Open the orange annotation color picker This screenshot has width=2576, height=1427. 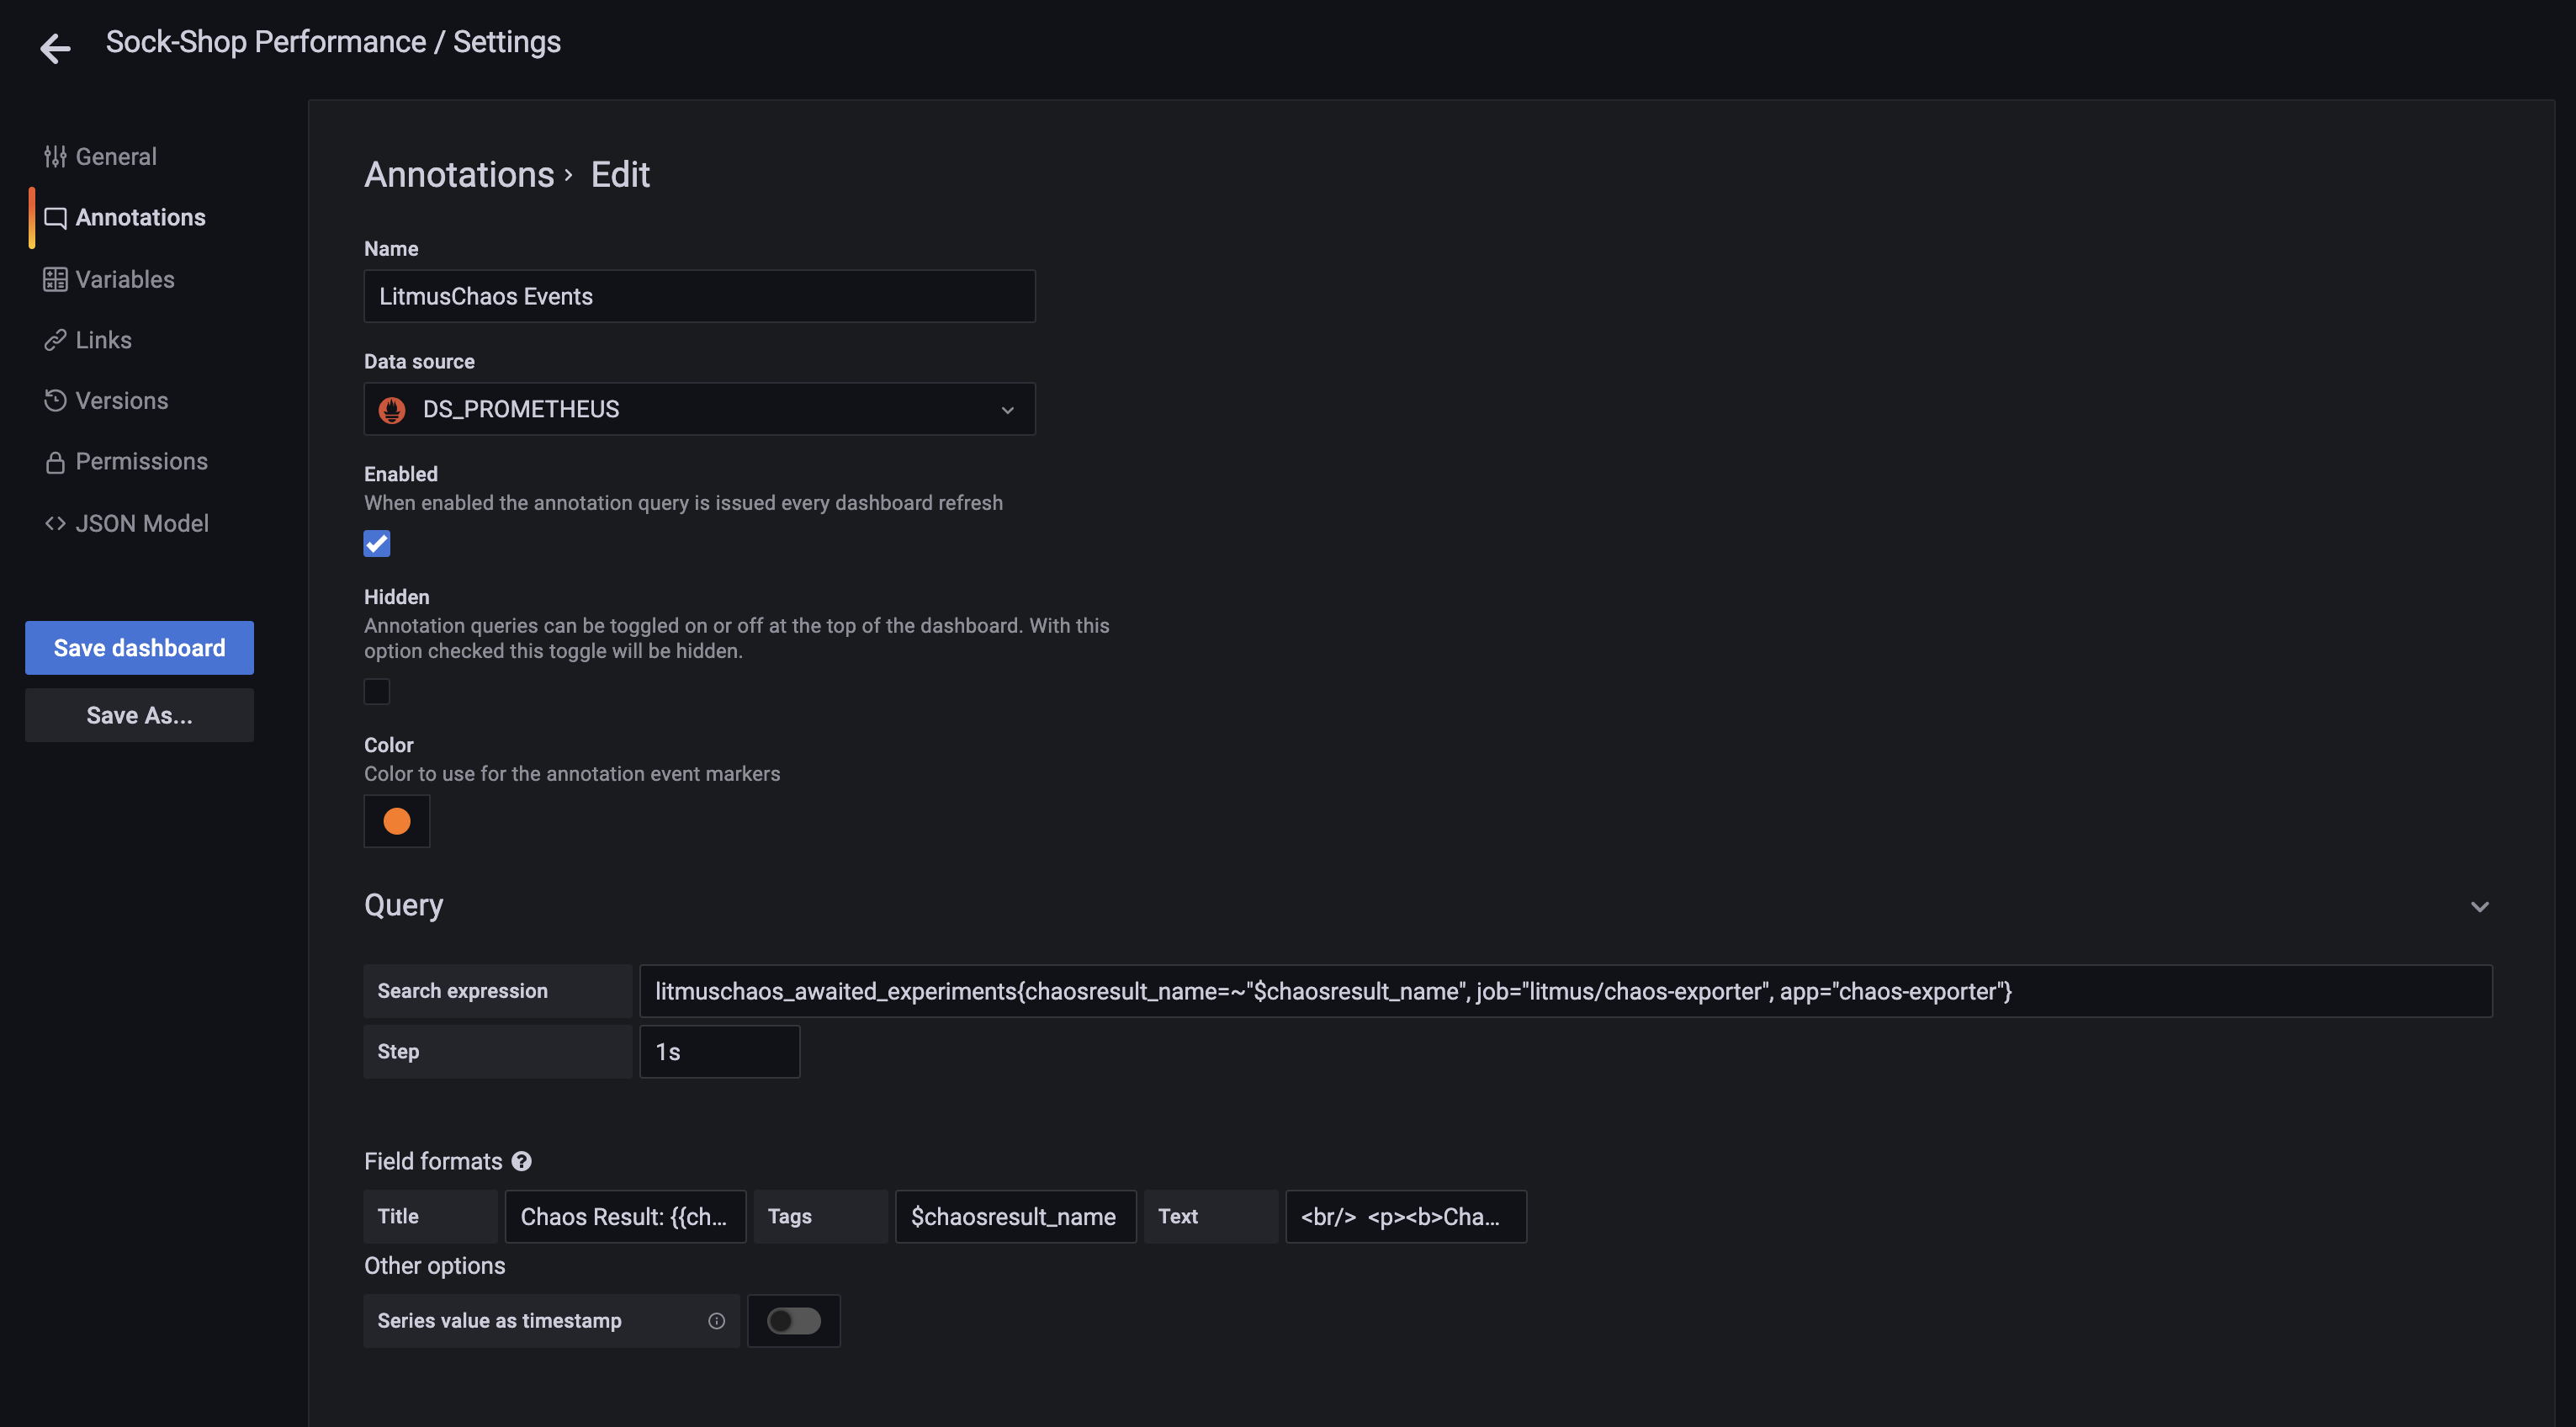click(x=397, y=821)
